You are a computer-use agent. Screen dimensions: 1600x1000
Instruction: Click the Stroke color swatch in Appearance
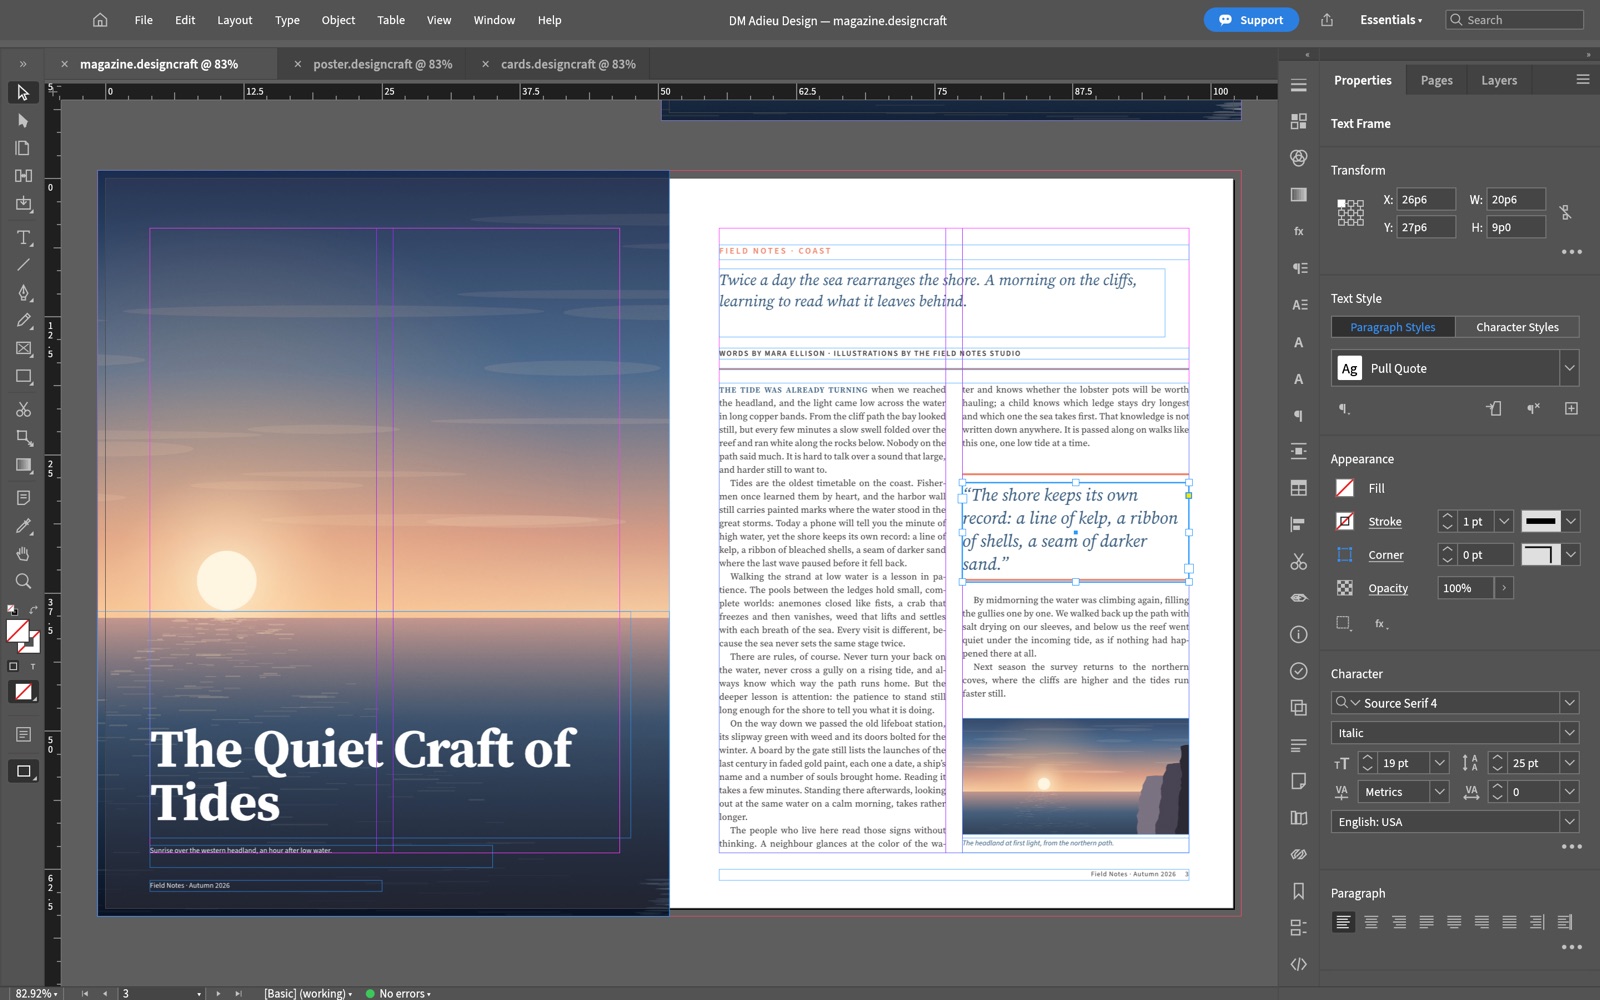click(x=1345, y=521)
